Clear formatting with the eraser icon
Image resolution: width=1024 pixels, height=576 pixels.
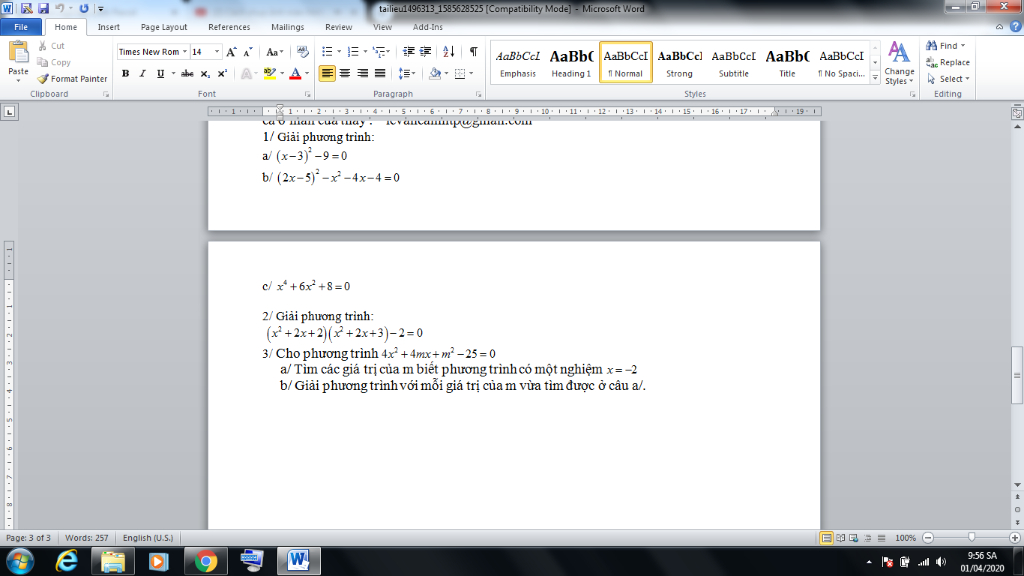tap(302, 52)
